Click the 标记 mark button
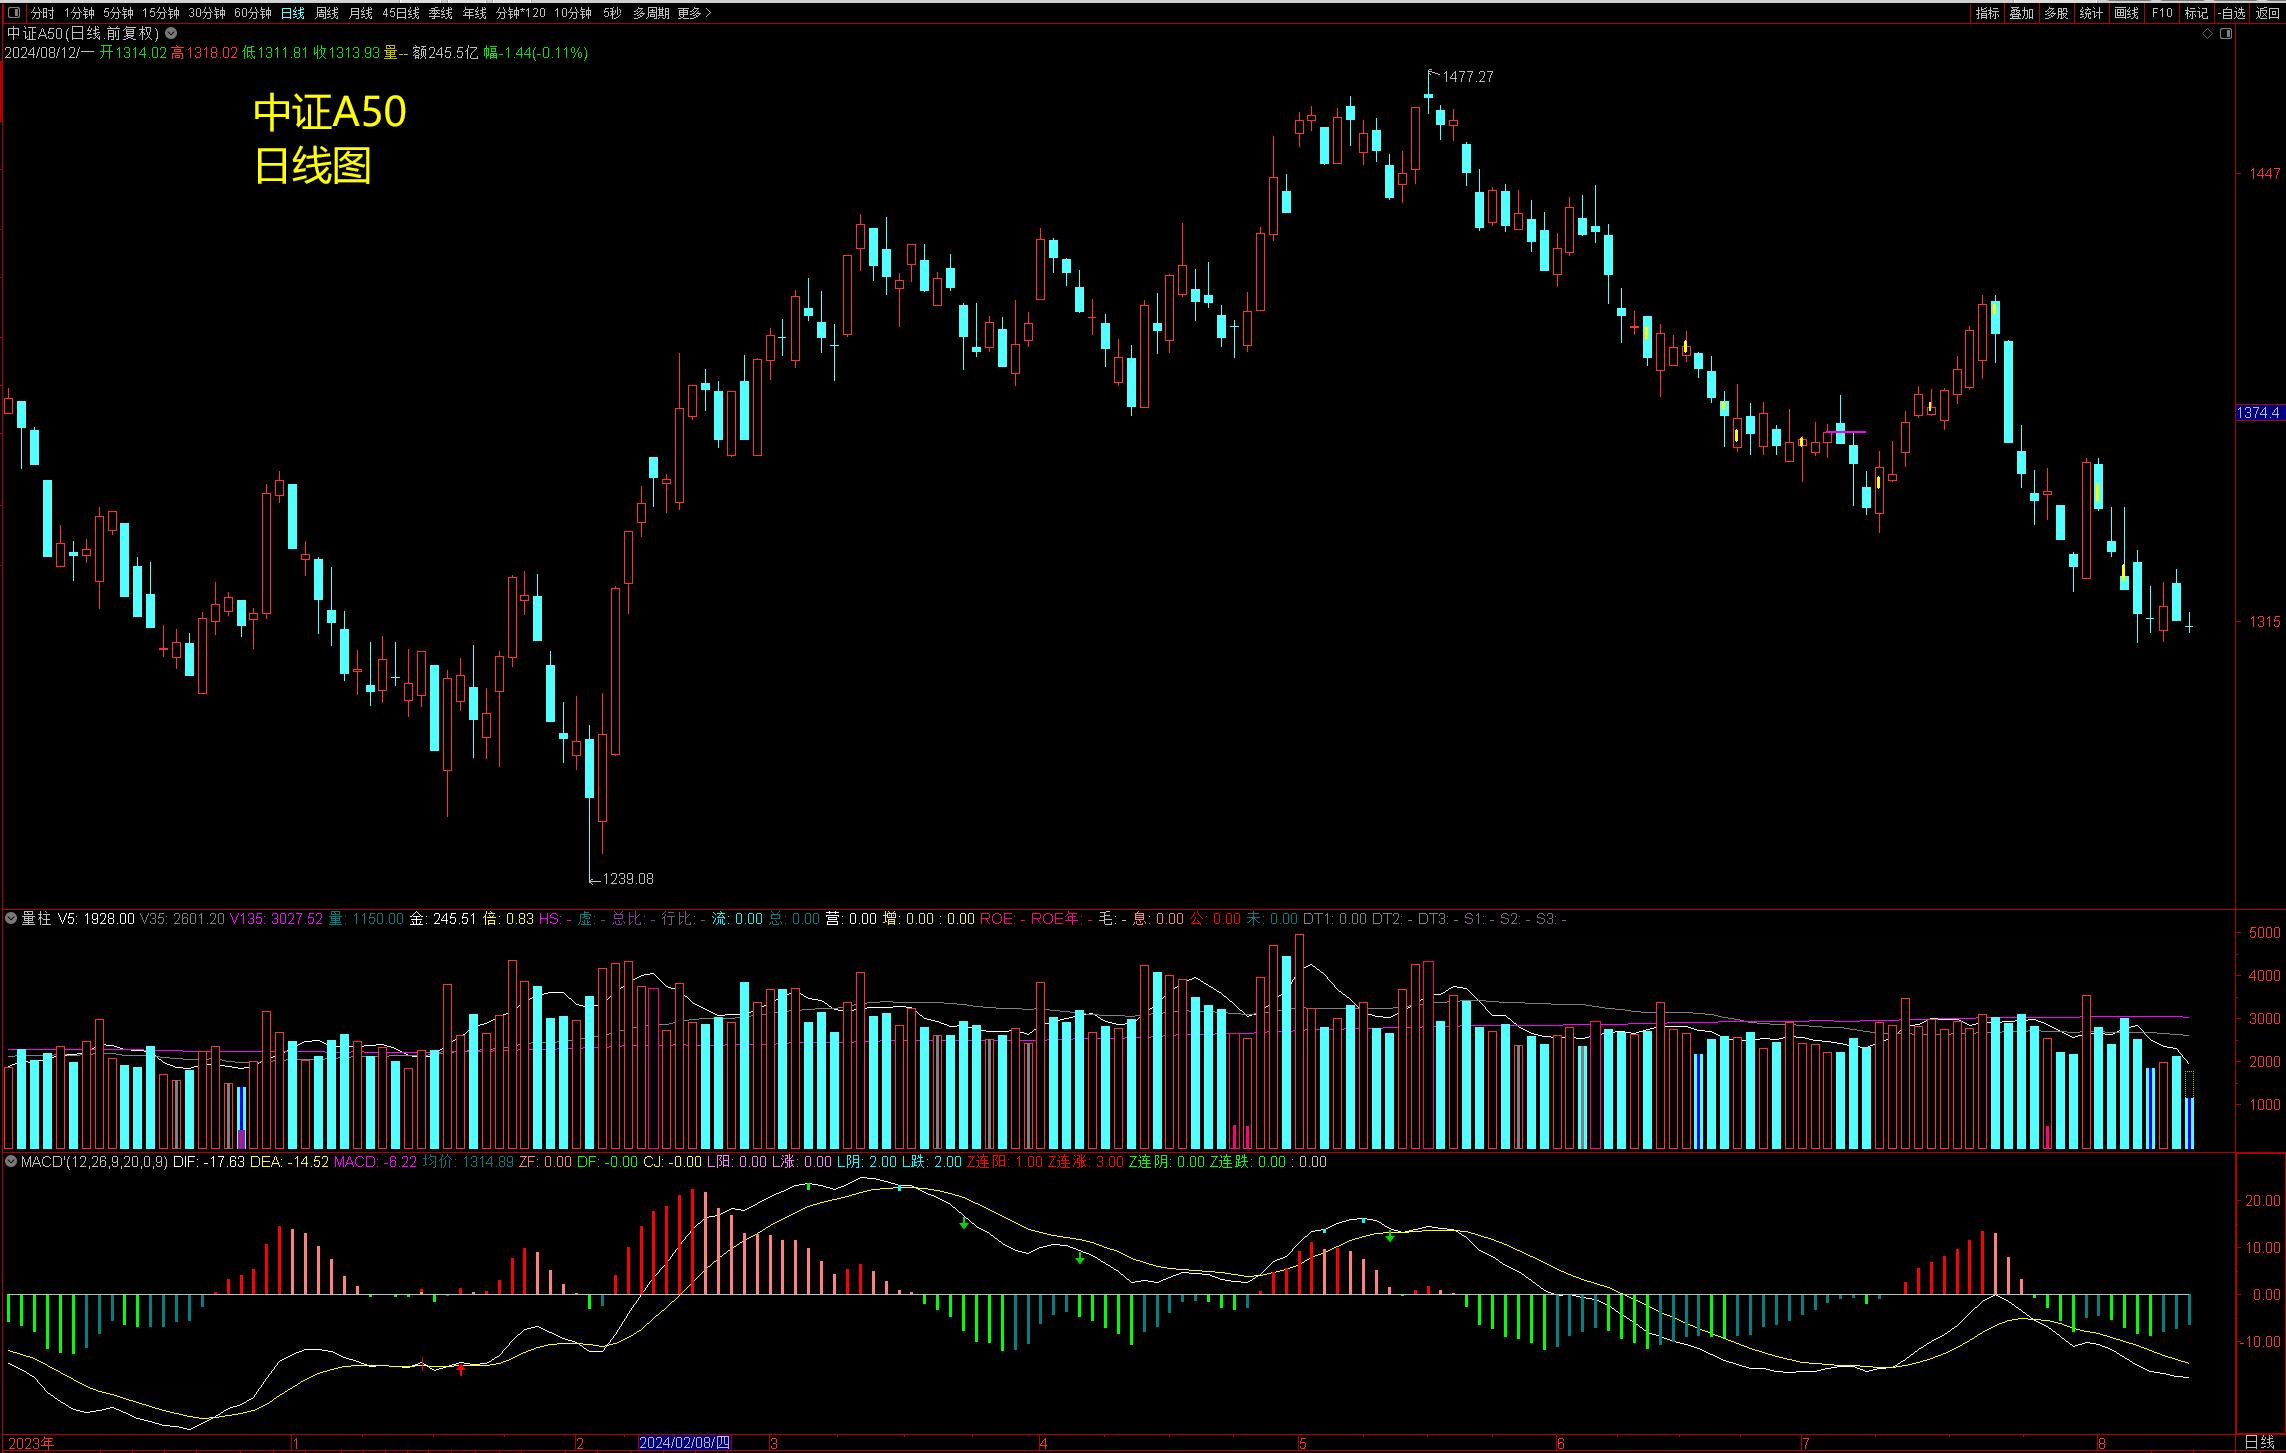The width and height of the screenshot is (2286, 1453). (2197, 13)
